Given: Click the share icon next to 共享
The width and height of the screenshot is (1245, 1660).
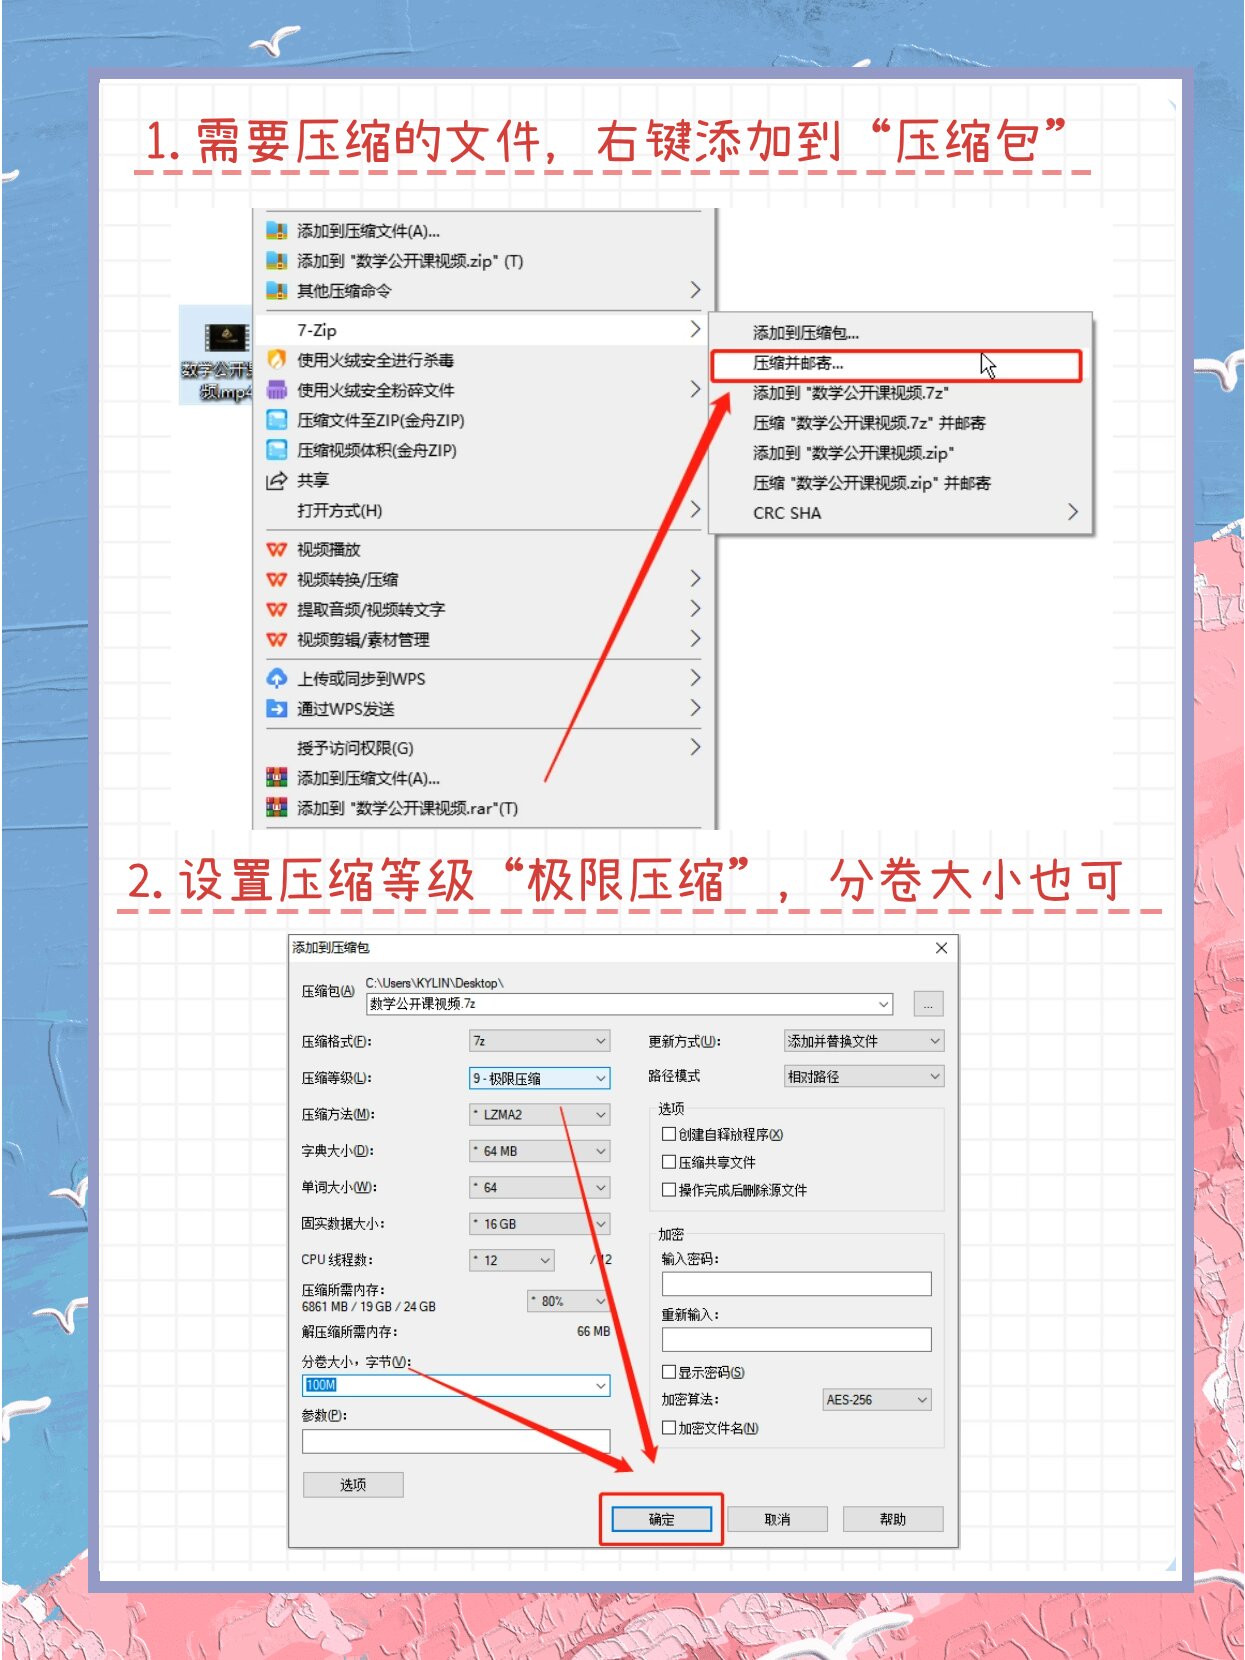Looking at the screenshot, I should [x=276, y=480].
